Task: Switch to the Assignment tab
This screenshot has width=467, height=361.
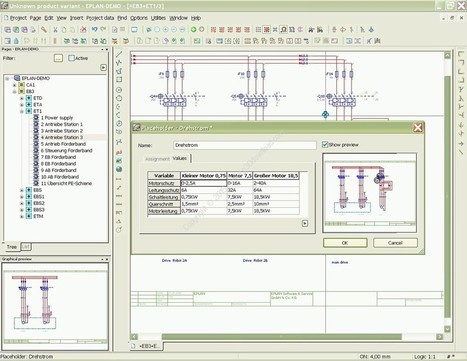Action: click(157, 159)
